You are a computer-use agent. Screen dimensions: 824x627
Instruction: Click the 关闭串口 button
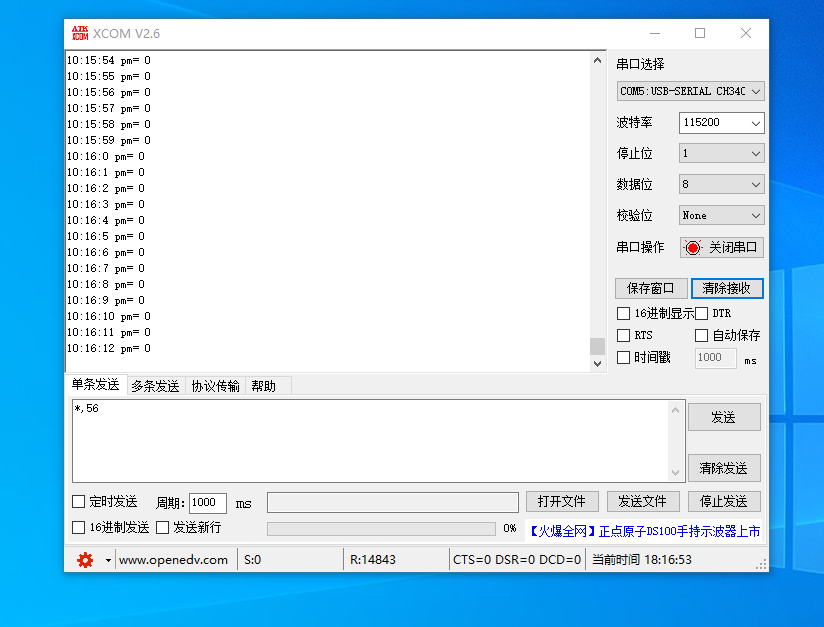[722, 248]
